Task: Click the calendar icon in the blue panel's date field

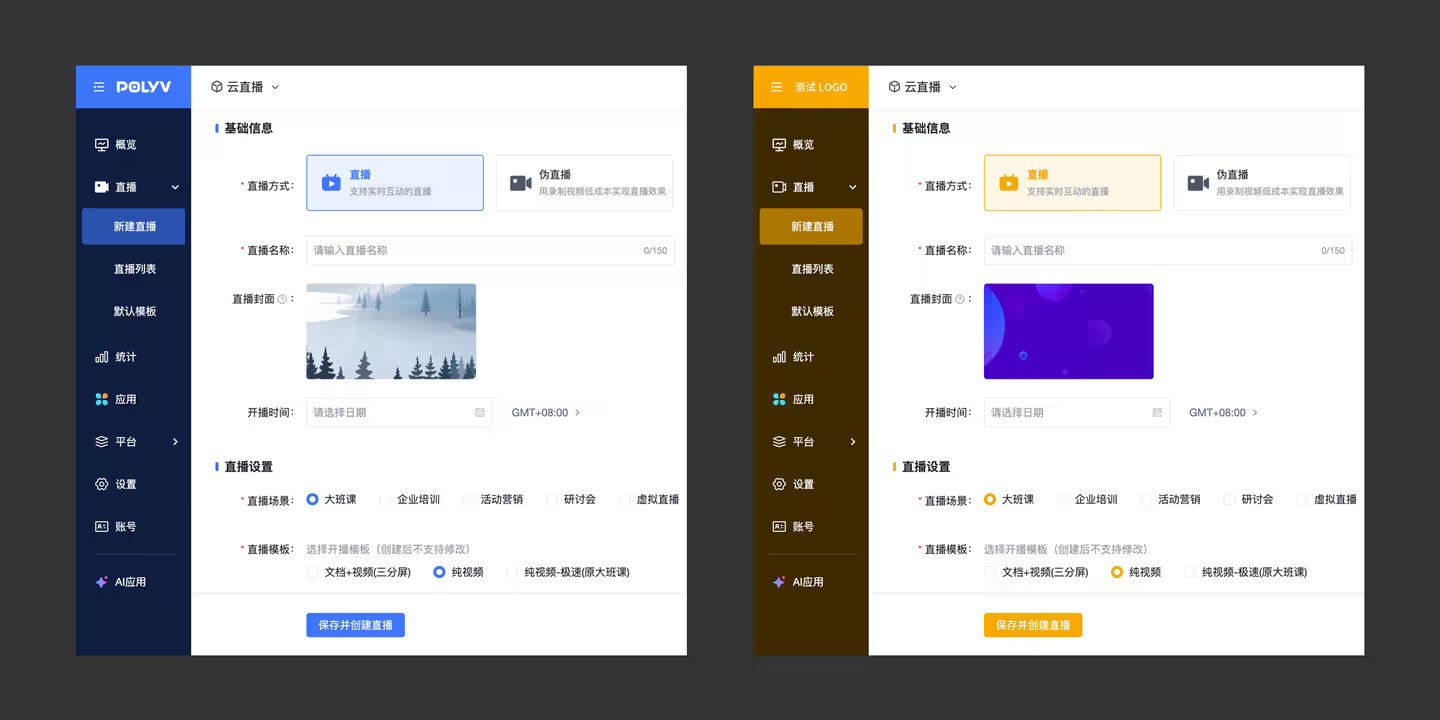Action: [480, 413]
